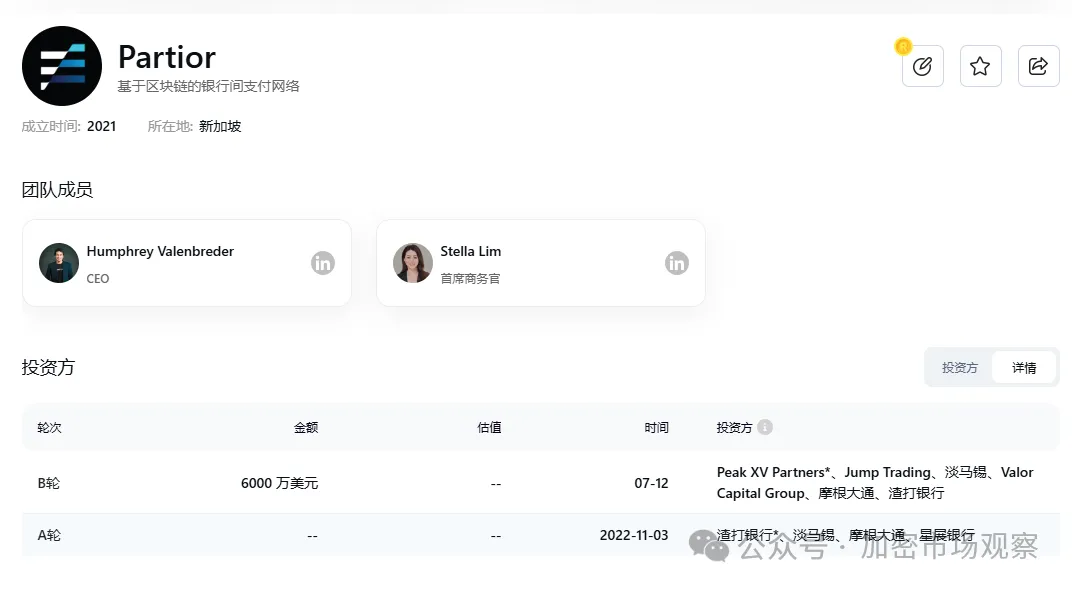Screen dimensions: 1072x589
Task: Click the Partior logo
Action: click(62, 66)
